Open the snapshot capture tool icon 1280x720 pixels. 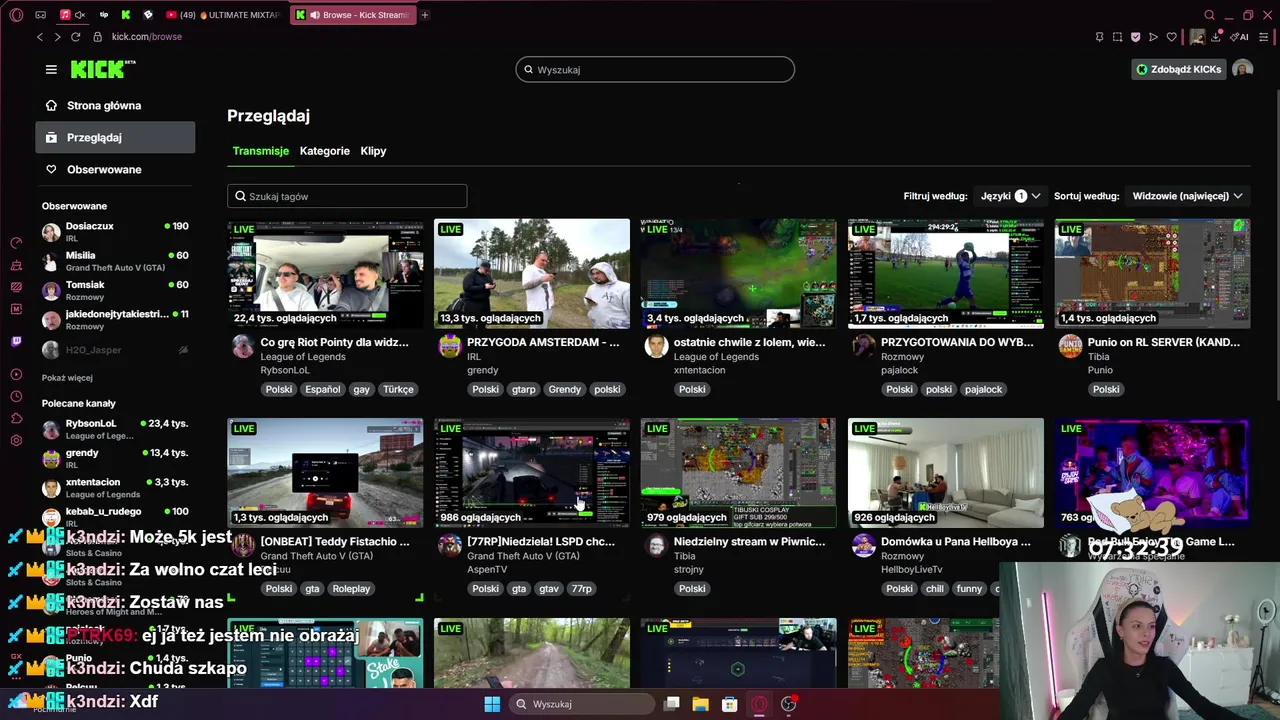1117,37
